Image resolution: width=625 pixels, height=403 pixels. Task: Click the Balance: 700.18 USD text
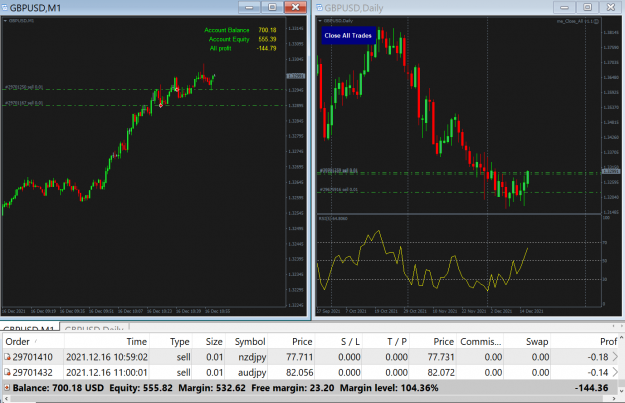[58, 387]
